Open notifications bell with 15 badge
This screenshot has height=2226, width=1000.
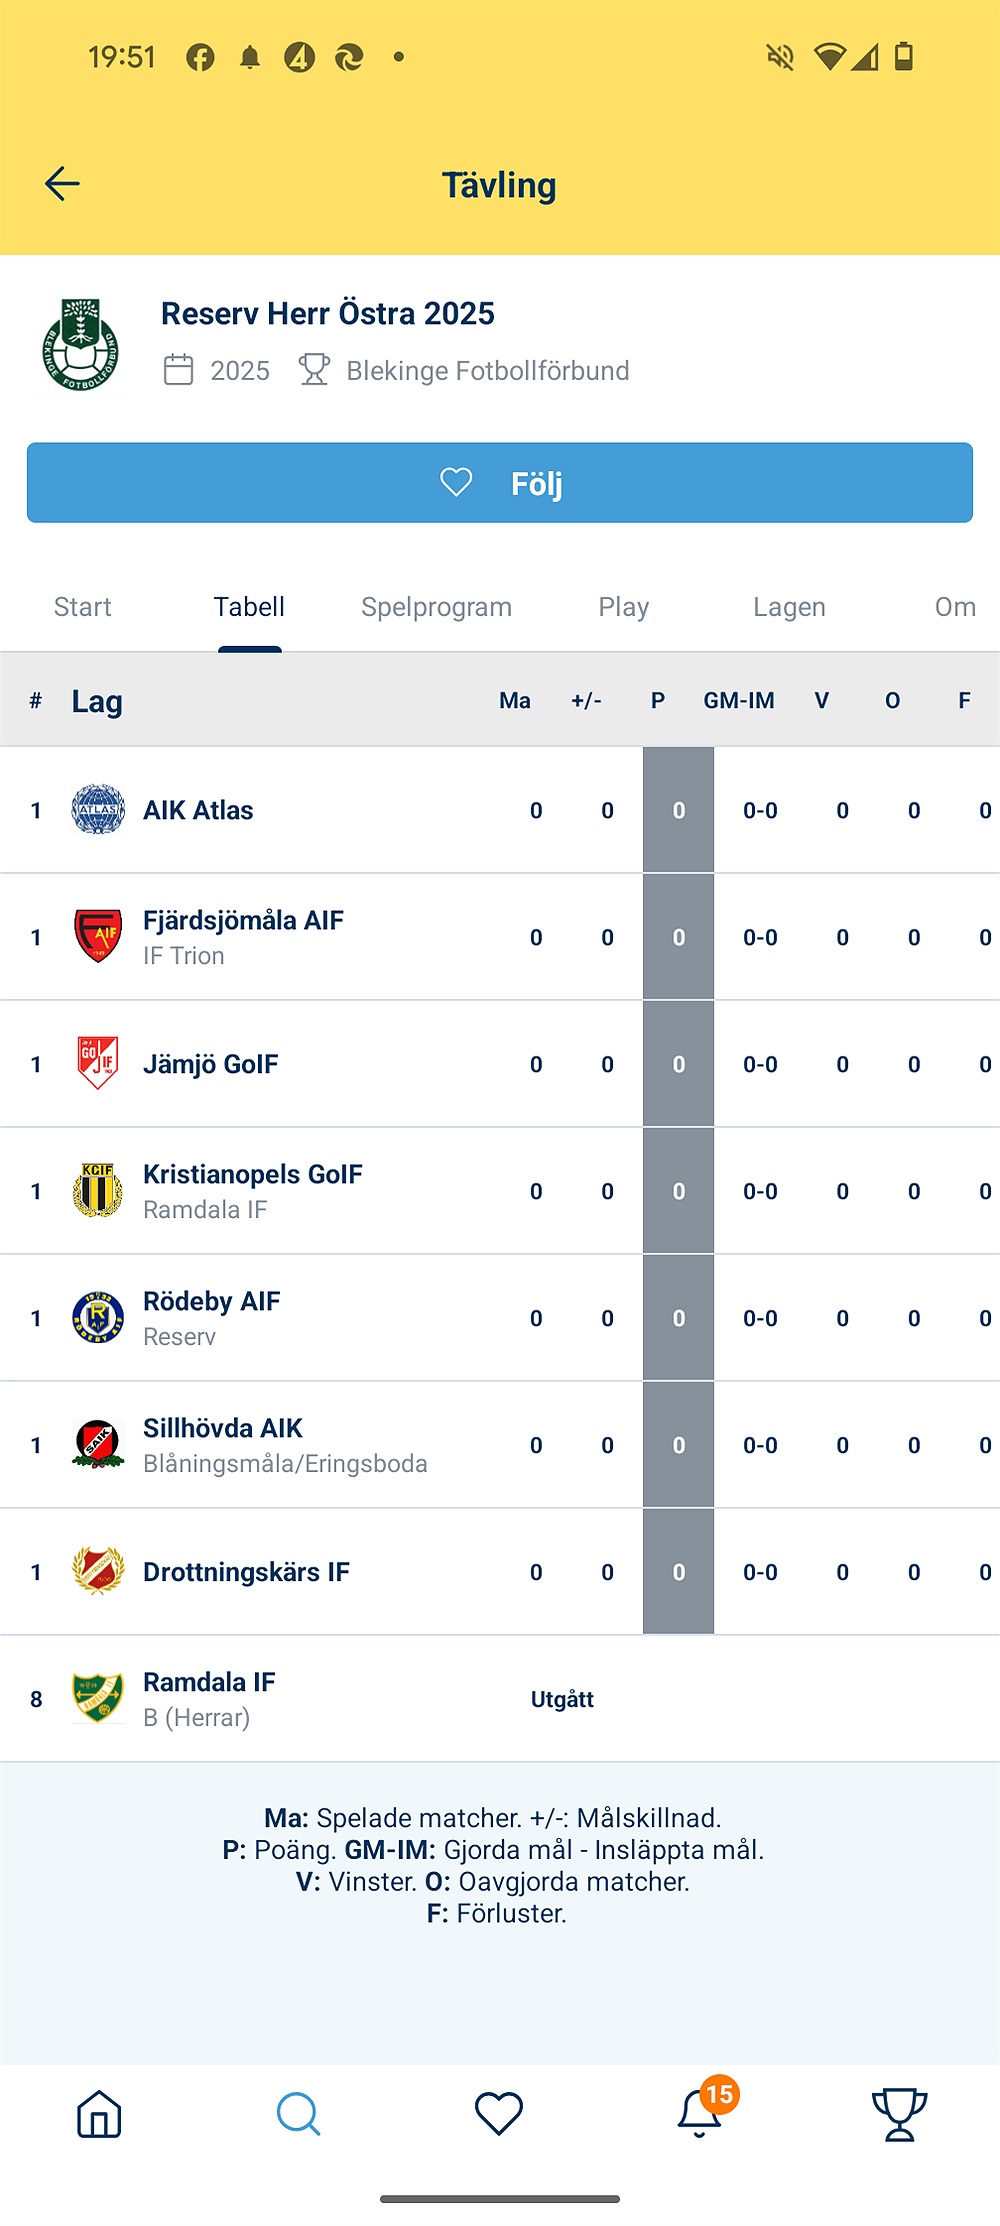coord(701,2114)
